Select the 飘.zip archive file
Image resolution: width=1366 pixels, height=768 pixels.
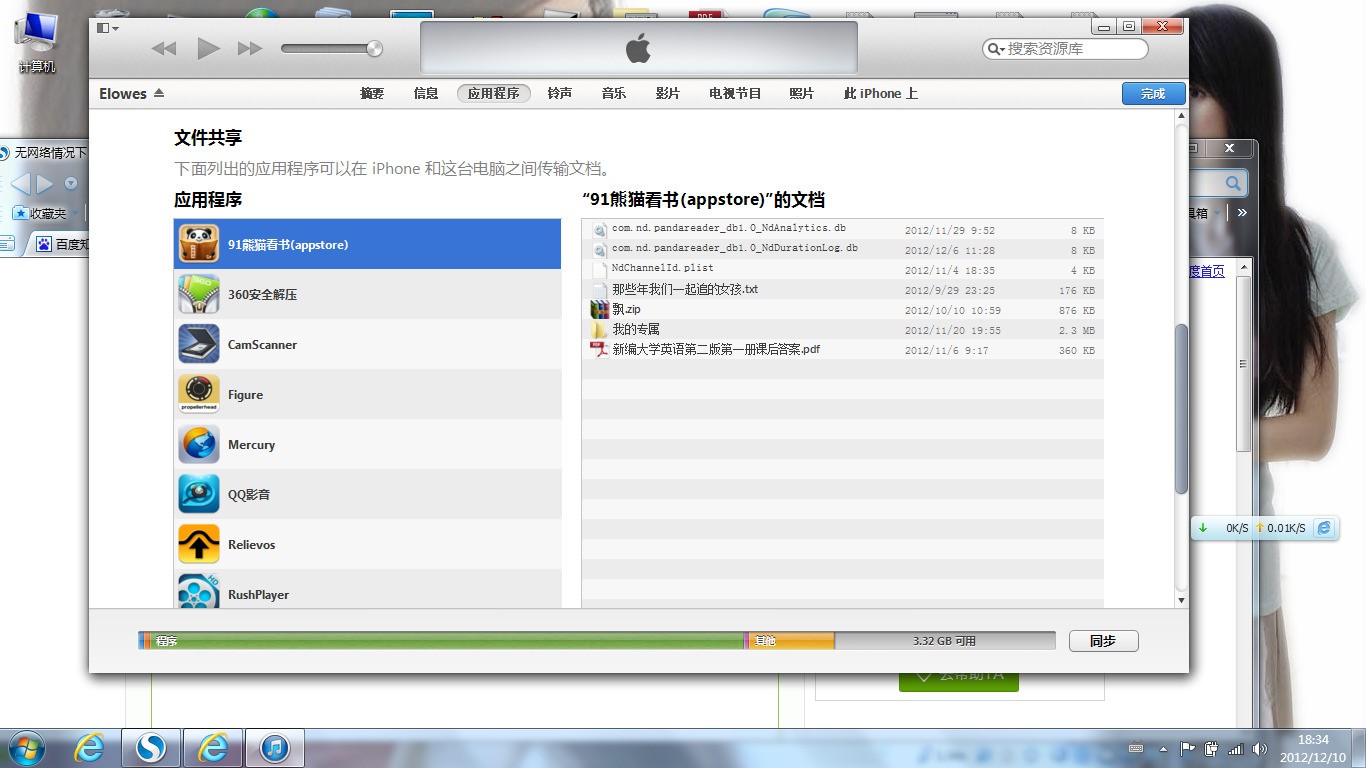tap(842, 310)
